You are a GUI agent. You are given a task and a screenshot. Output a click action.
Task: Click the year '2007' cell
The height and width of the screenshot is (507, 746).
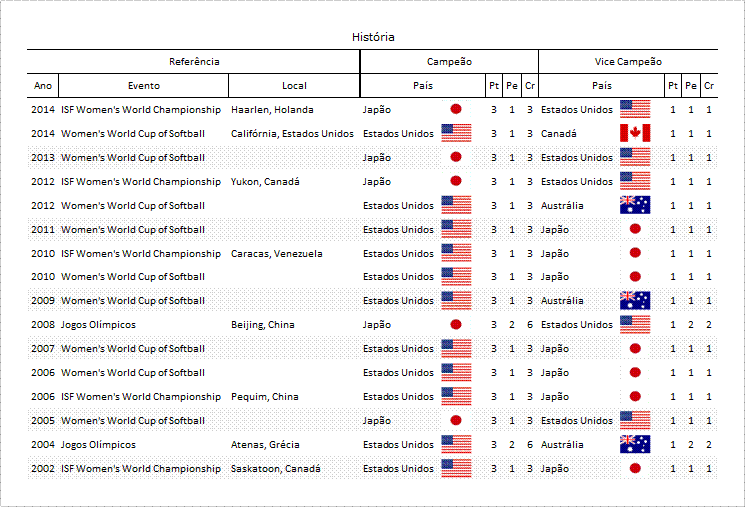pos(43,349)
